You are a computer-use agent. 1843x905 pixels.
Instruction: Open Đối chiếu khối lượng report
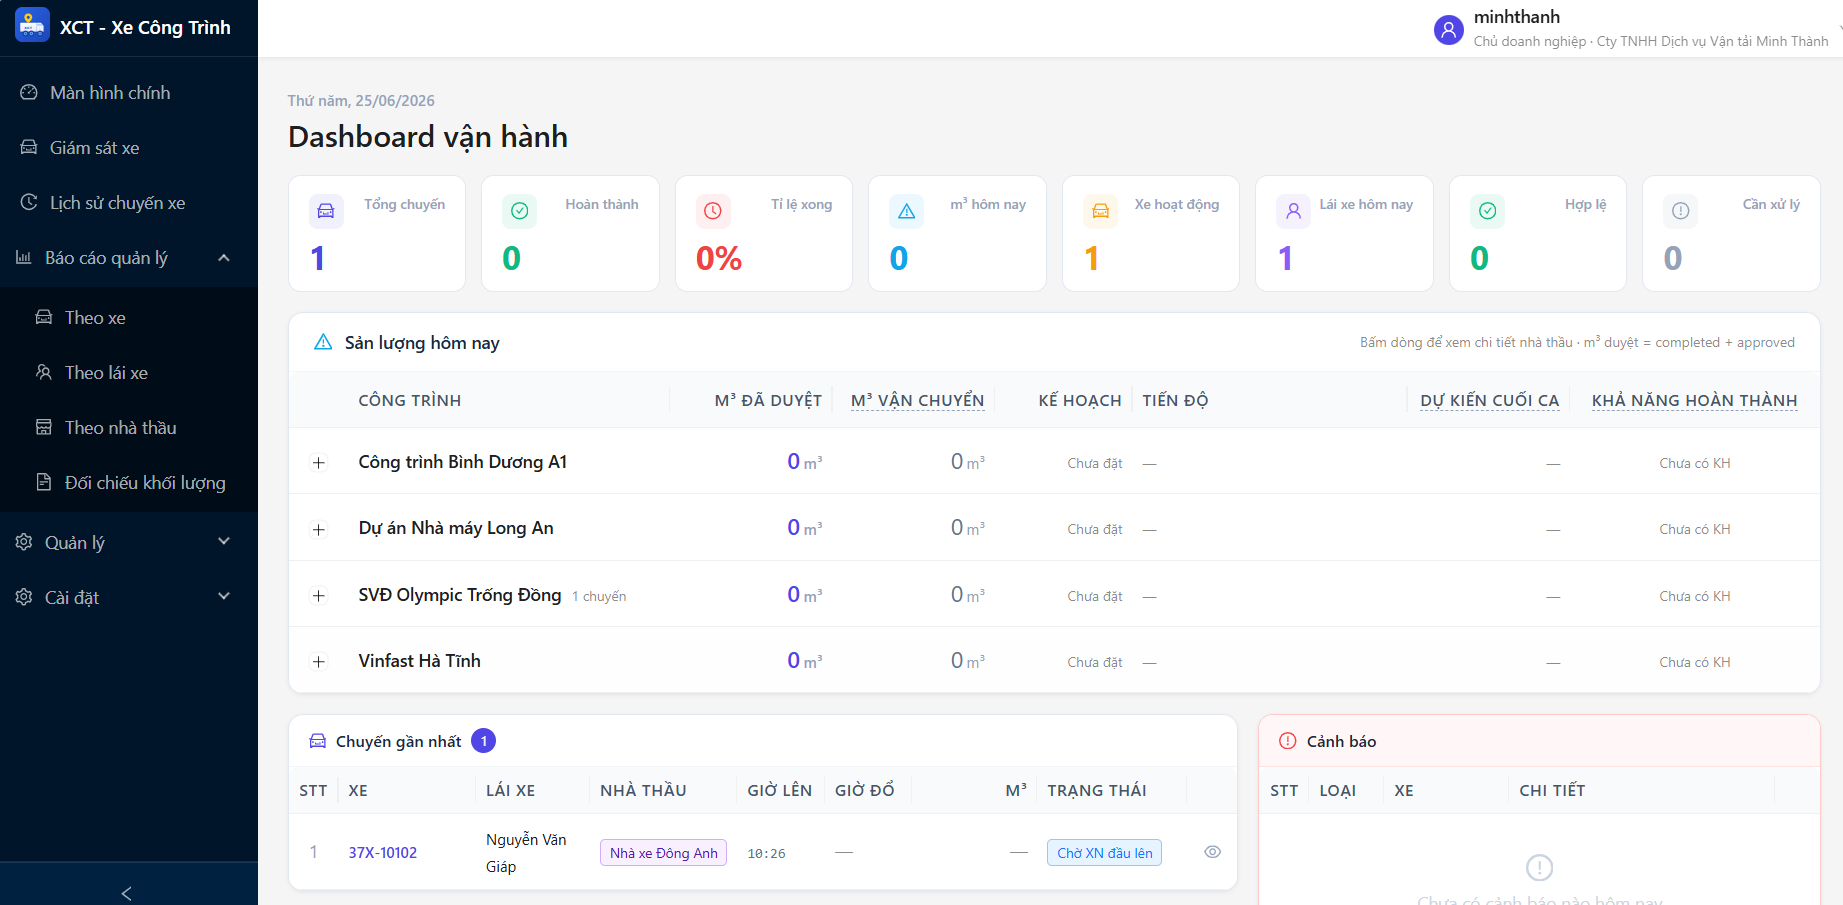click(x=129, y=483)
